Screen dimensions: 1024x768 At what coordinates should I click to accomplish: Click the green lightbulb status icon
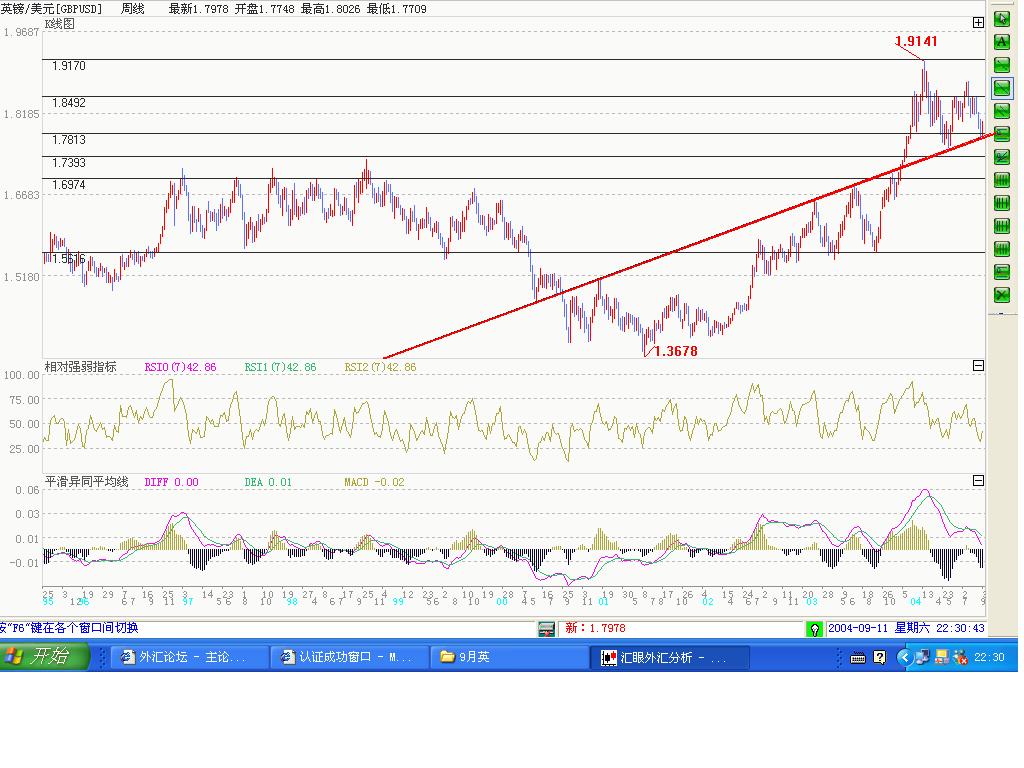pos(815,629)
